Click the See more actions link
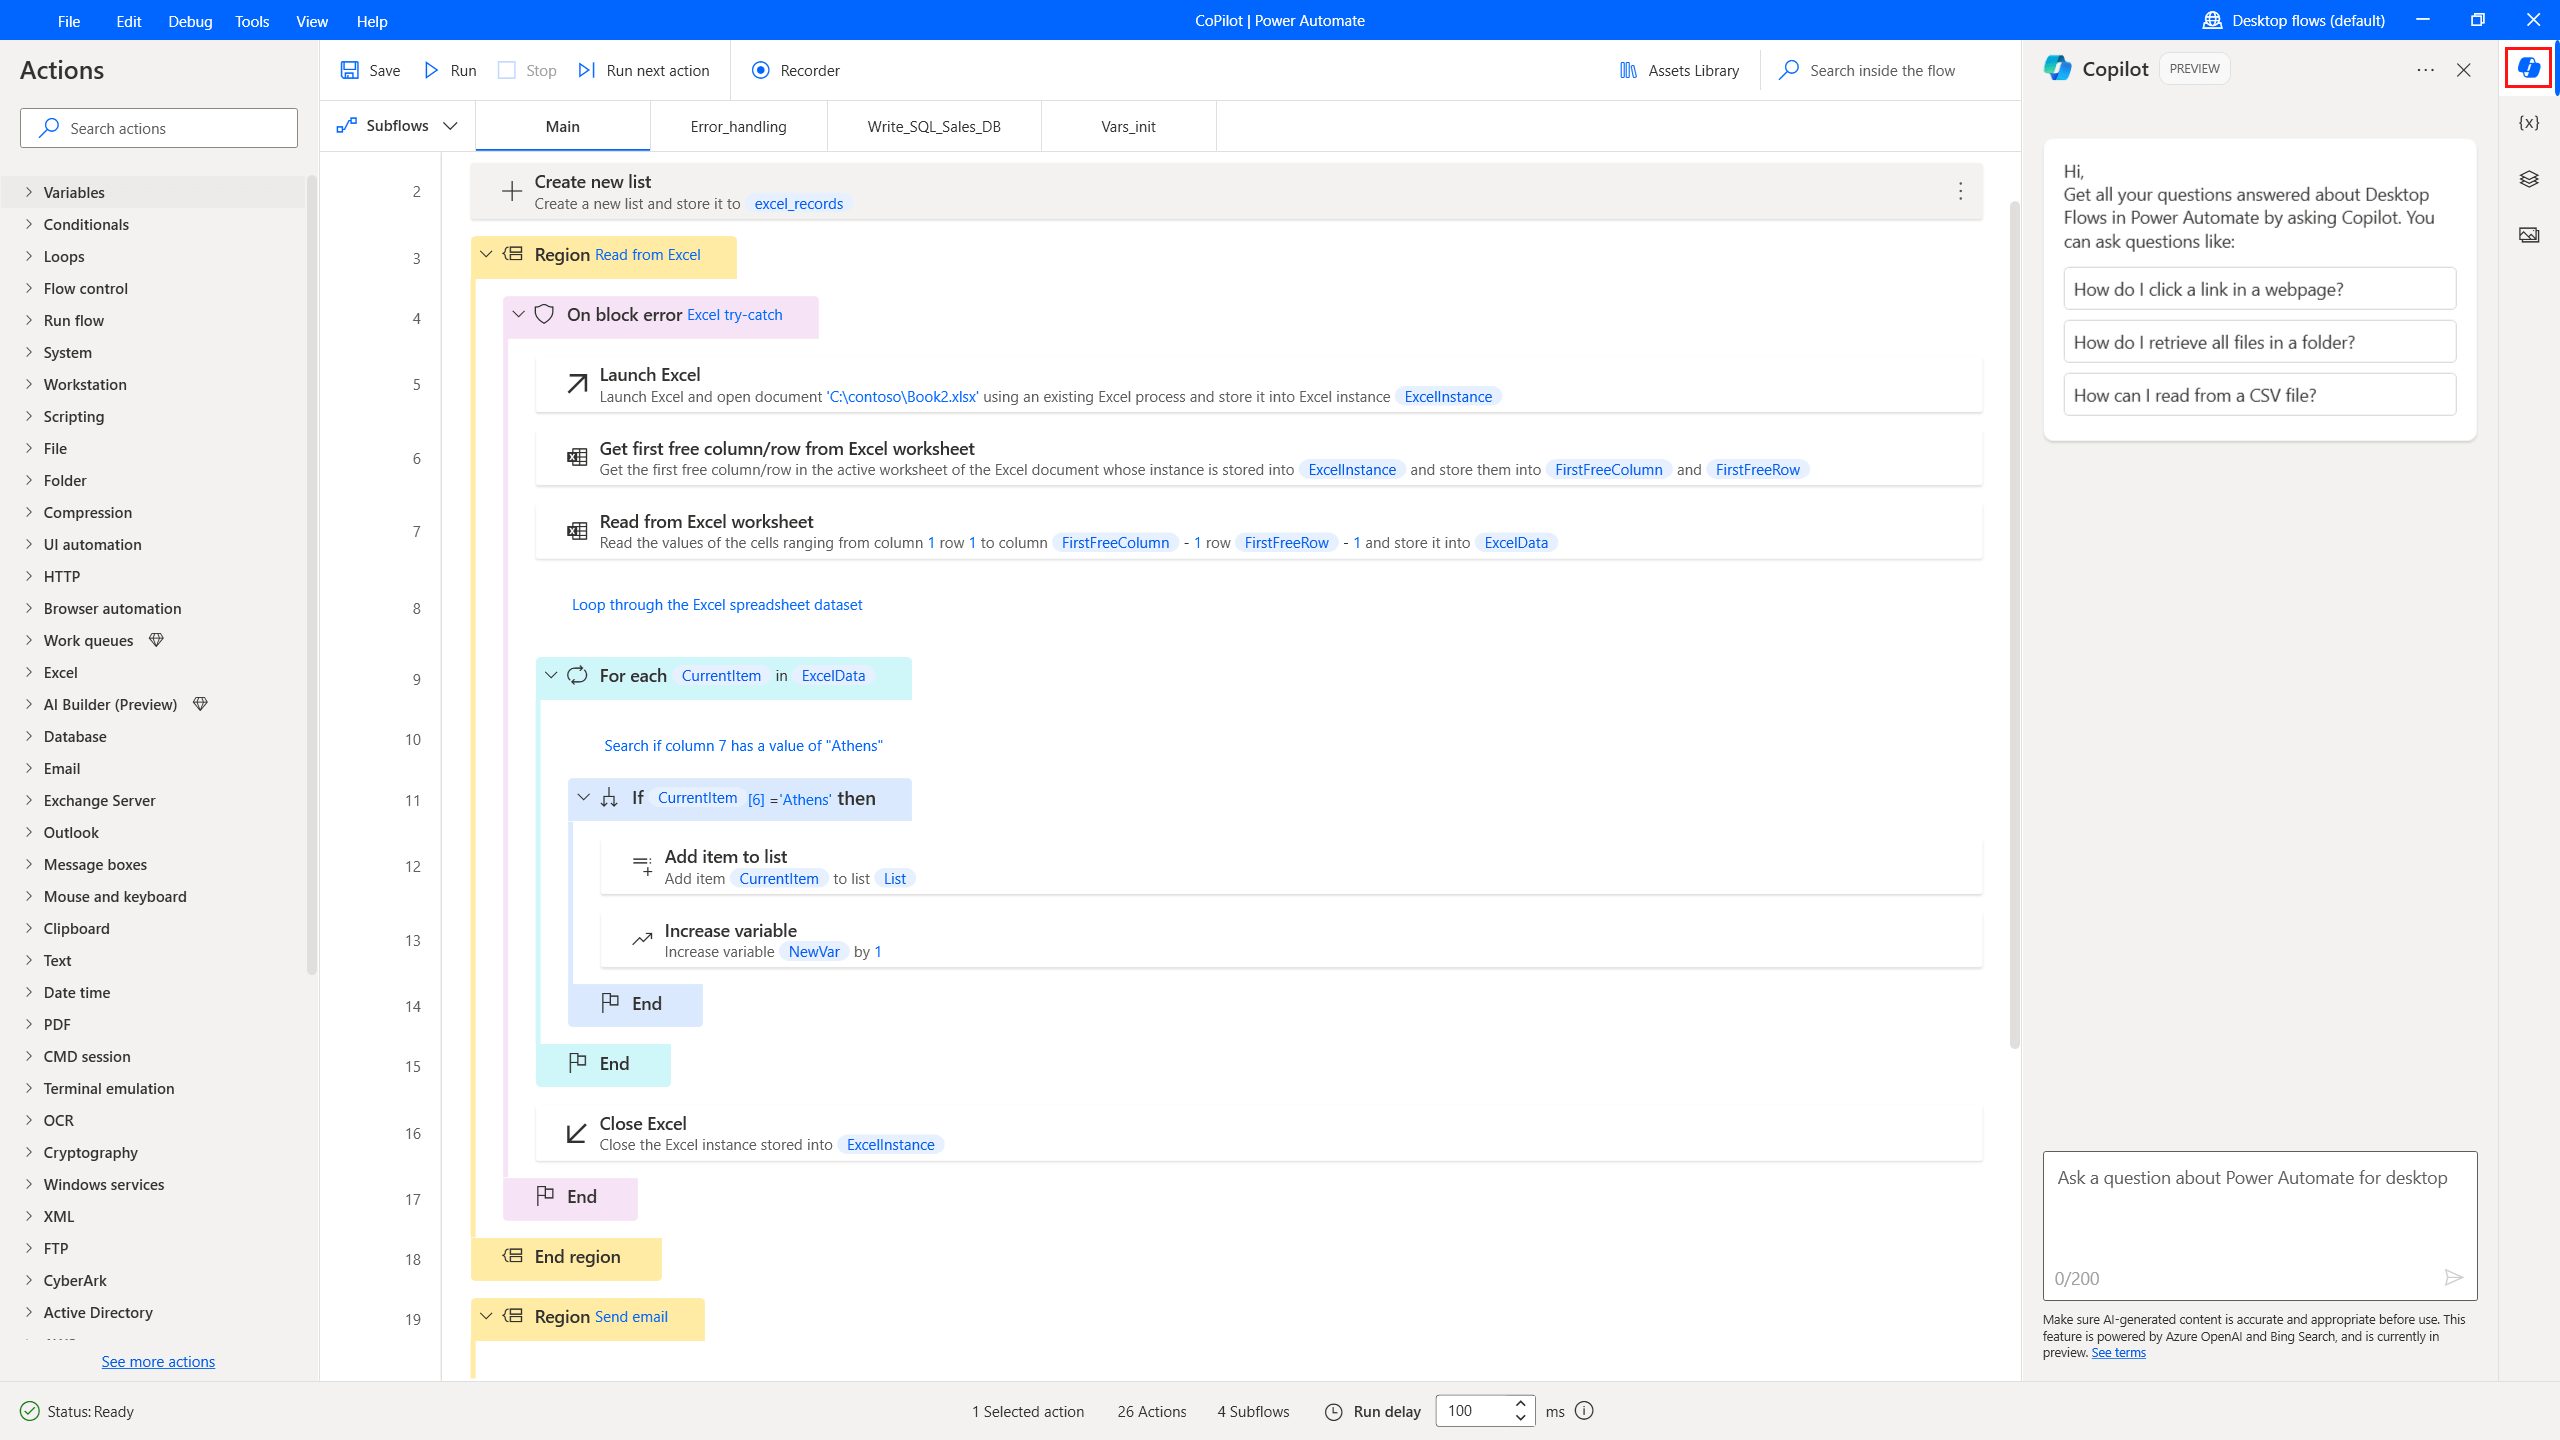This screenshot has width=2560, height=1440. coord(157,1361)
